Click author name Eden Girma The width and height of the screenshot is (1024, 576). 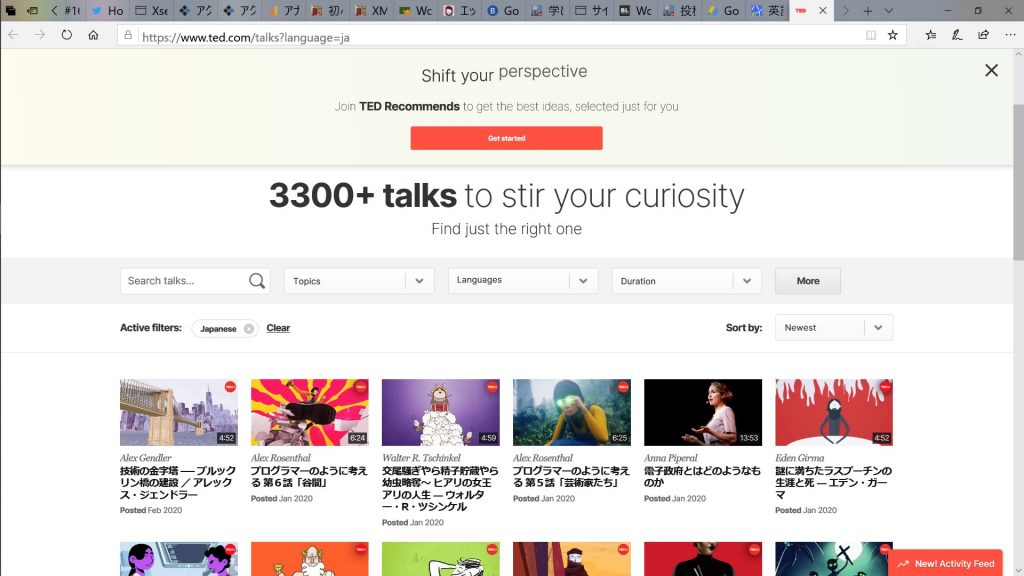tap(800, 458)
